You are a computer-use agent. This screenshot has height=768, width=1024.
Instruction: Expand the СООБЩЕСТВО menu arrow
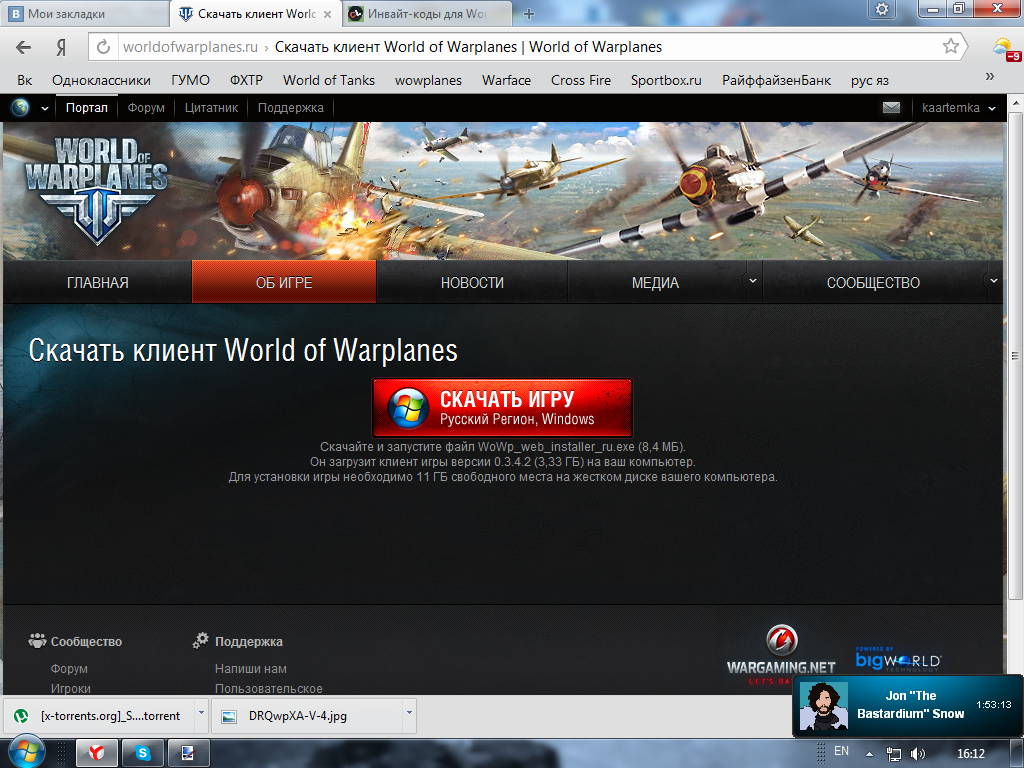point(993,281)
